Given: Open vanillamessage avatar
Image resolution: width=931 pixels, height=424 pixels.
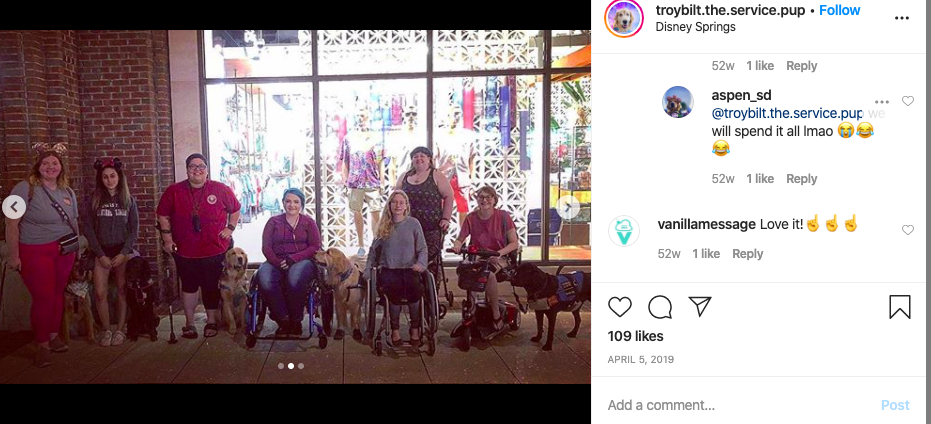Looking at the screenshot, I should [x=624, y=231].
